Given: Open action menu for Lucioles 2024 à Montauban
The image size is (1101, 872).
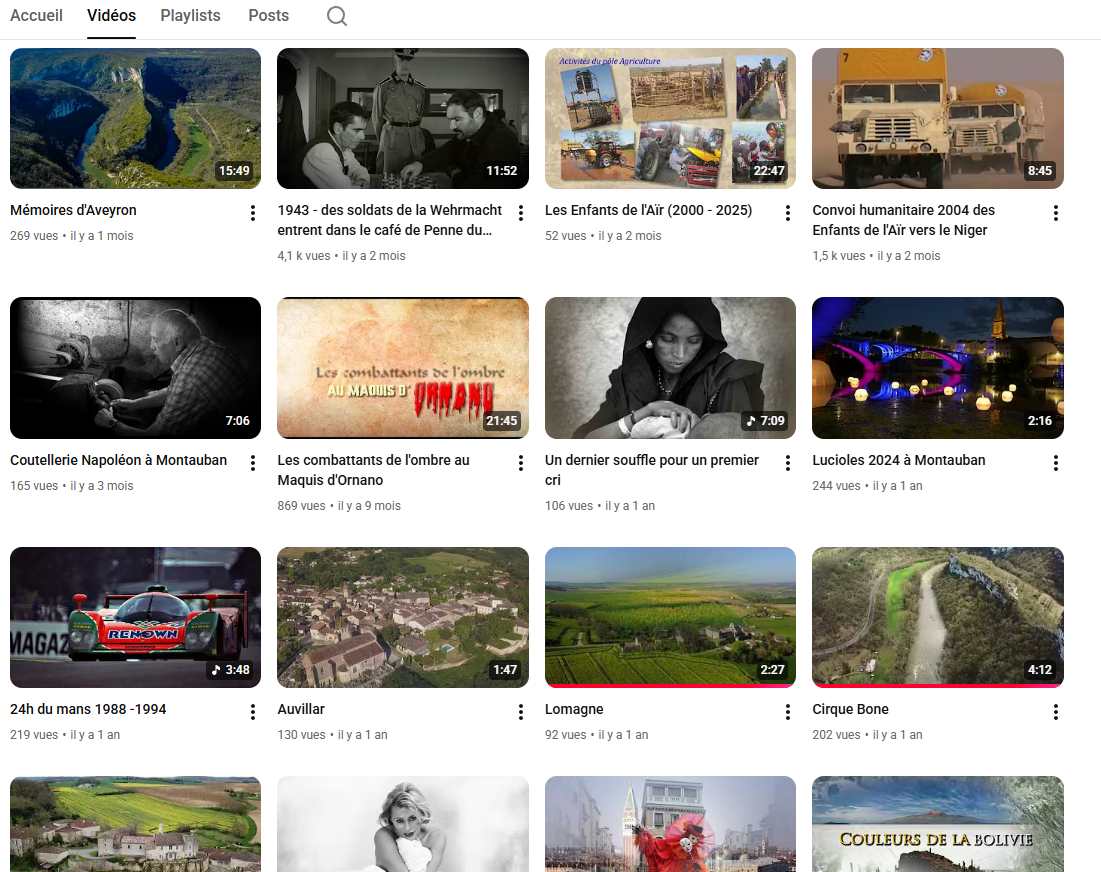Looking at the screenshot, I should [1056, 463].
